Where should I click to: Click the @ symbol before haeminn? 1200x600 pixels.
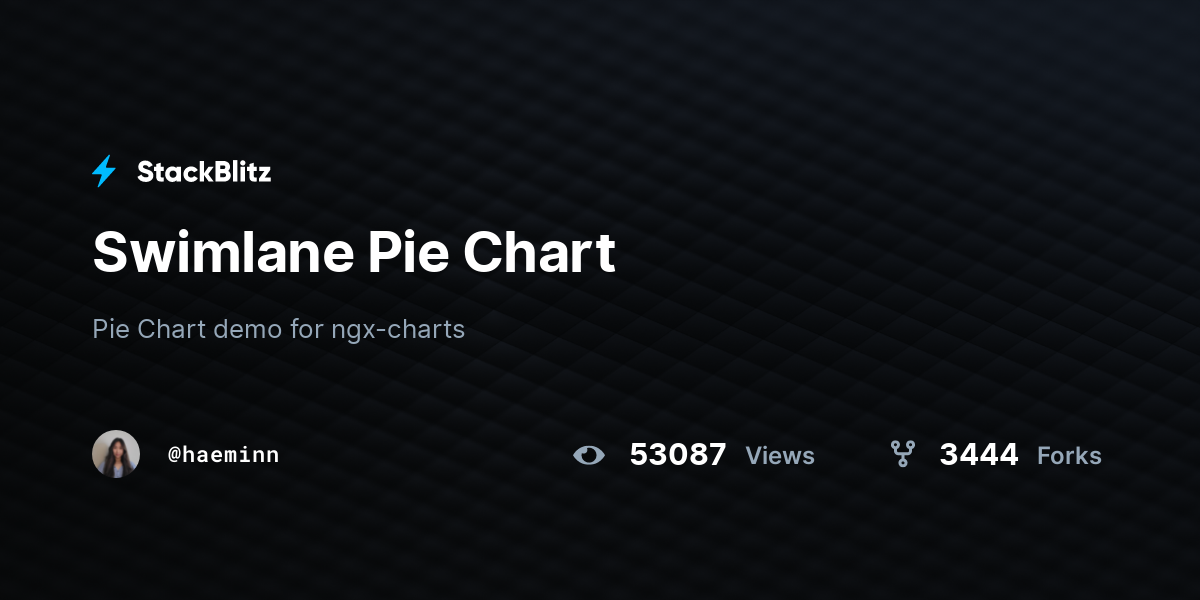tap(174, 455)
